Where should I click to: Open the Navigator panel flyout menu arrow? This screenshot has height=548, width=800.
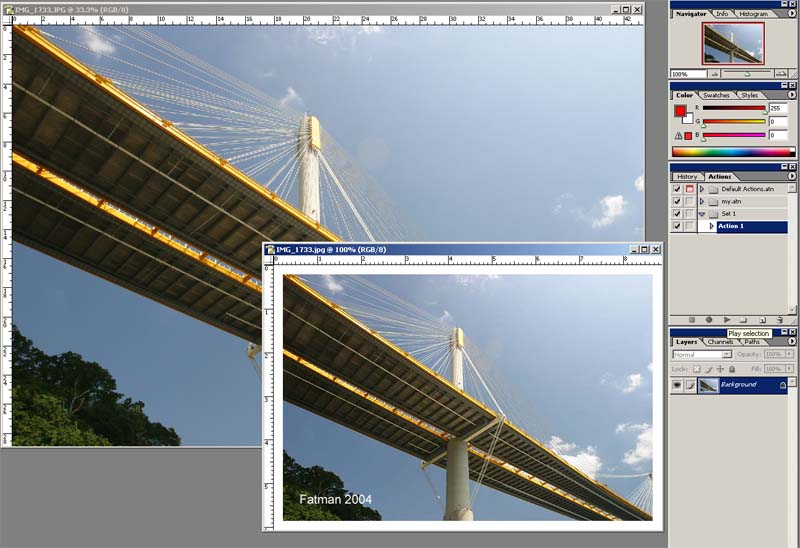[791, 14]
